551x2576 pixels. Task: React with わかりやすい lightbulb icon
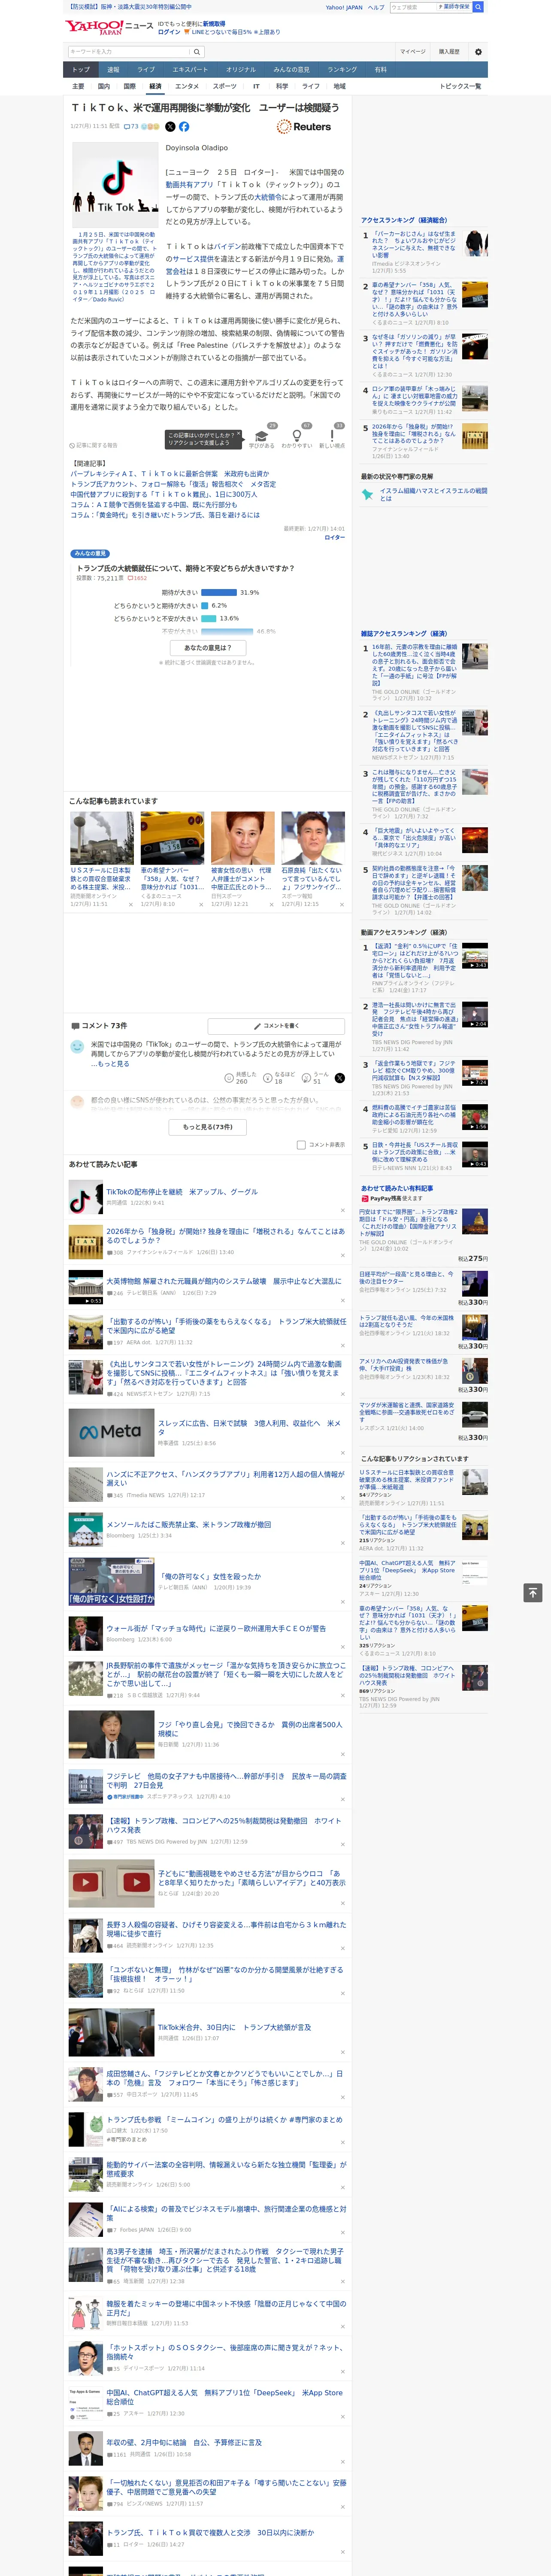point(297,437)
